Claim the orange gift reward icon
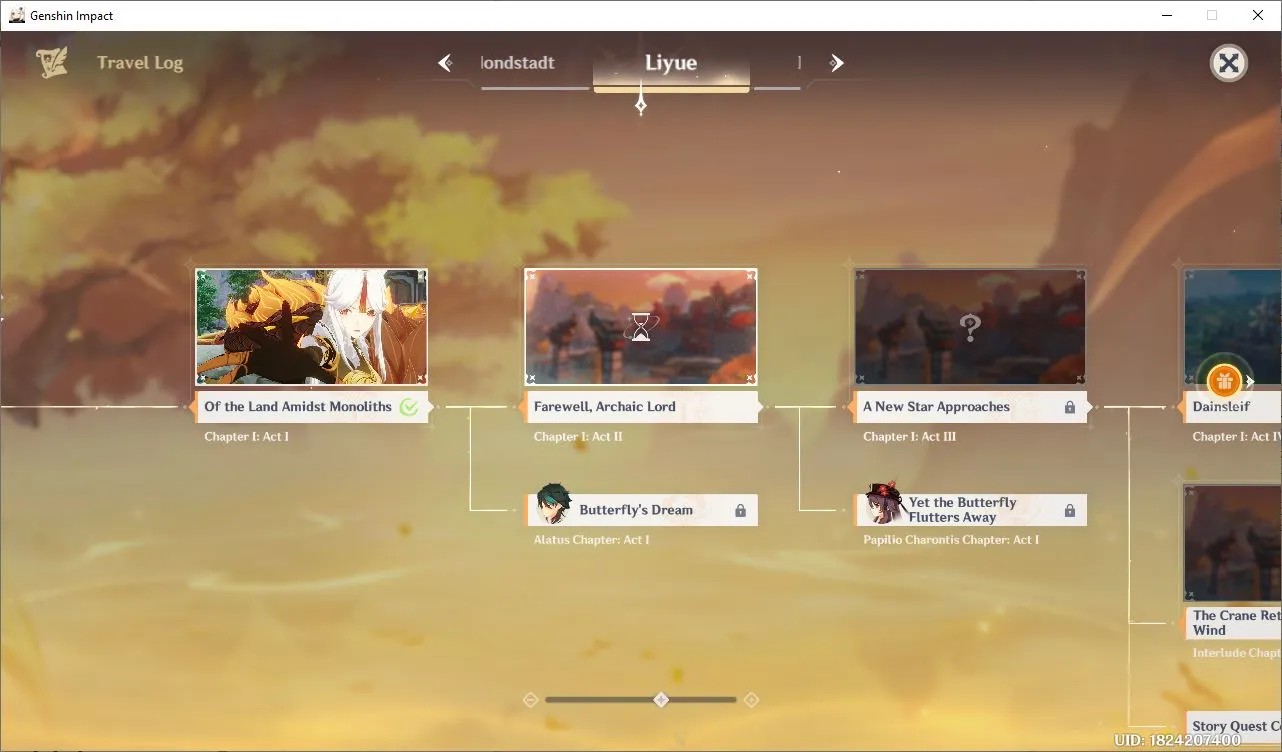Image resolution: width=1282 pixels, height=752 pixels. coord(1224,381)
